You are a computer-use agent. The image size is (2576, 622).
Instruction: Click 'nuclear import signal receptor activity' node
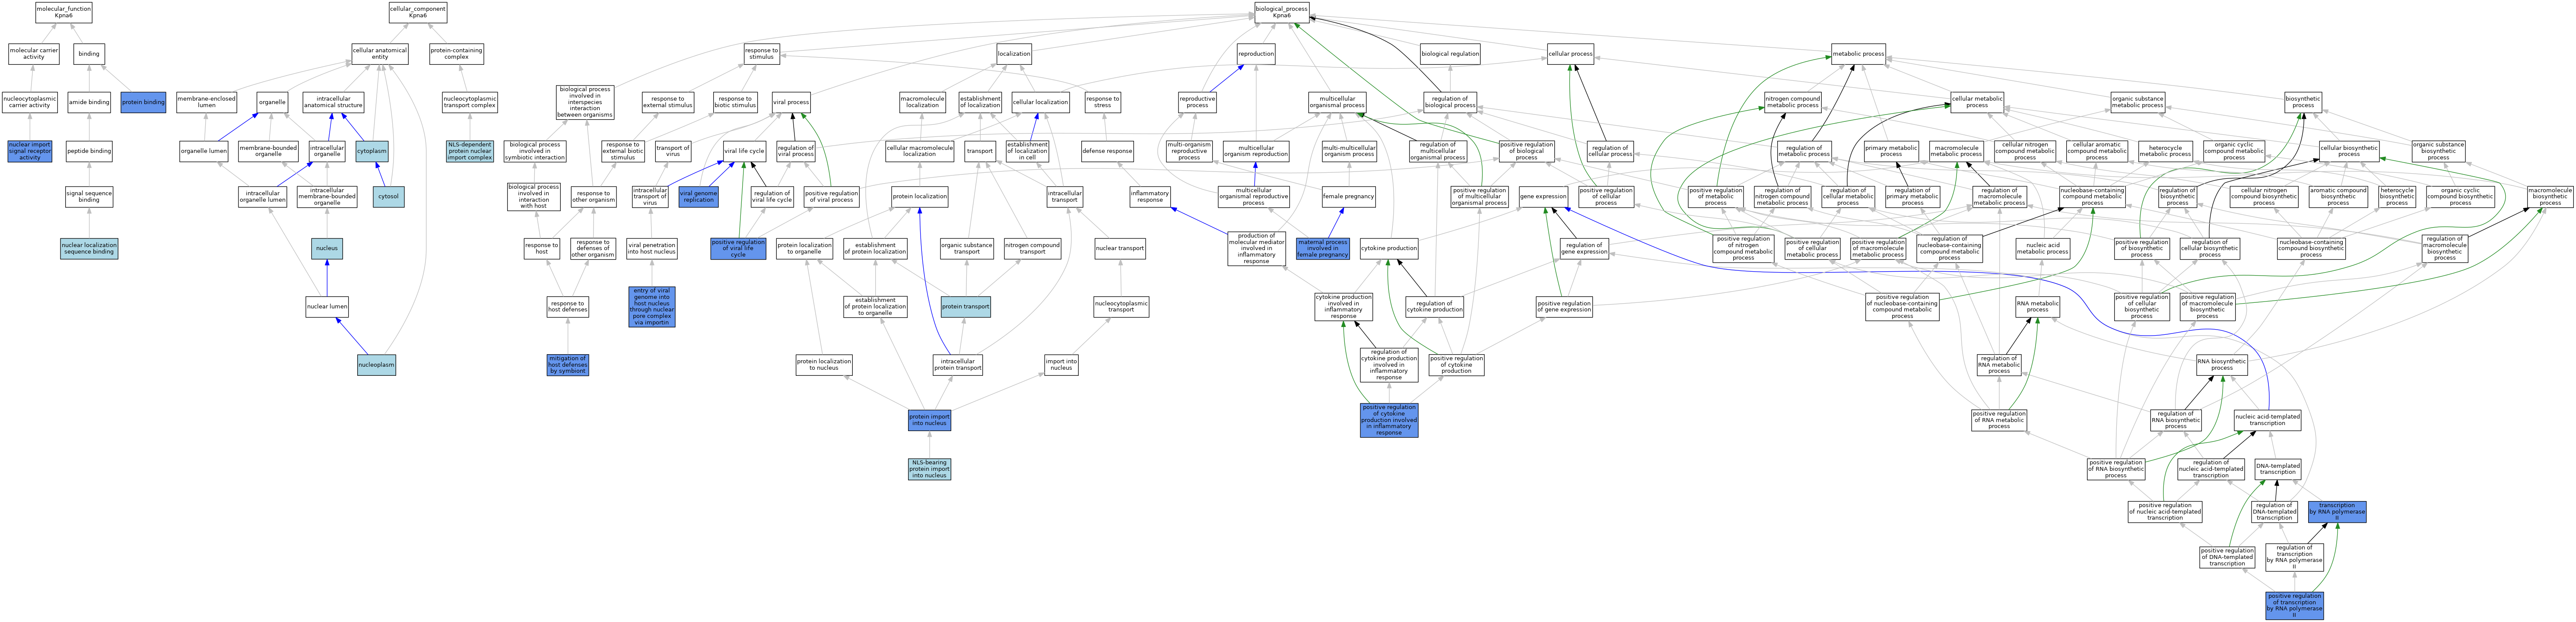pyautogui.click(x=30, y=151)
